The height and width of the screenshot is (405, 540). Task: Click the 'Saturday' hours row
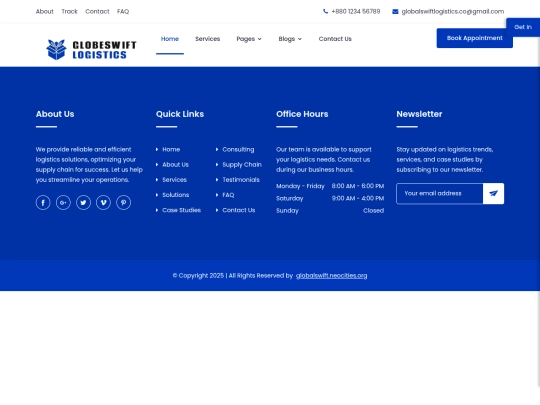330,198
